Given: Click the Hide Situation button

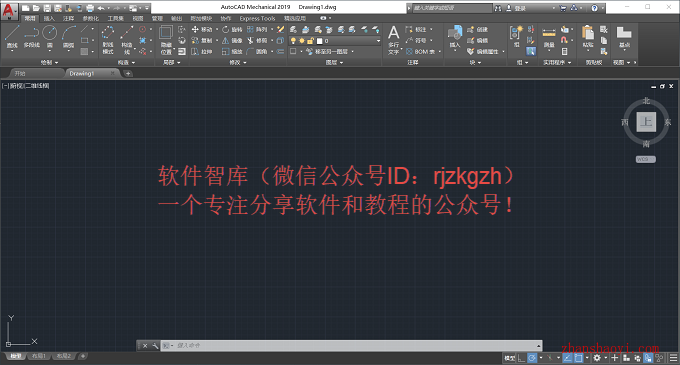Looking at the screenshot, I should (166, 39).
